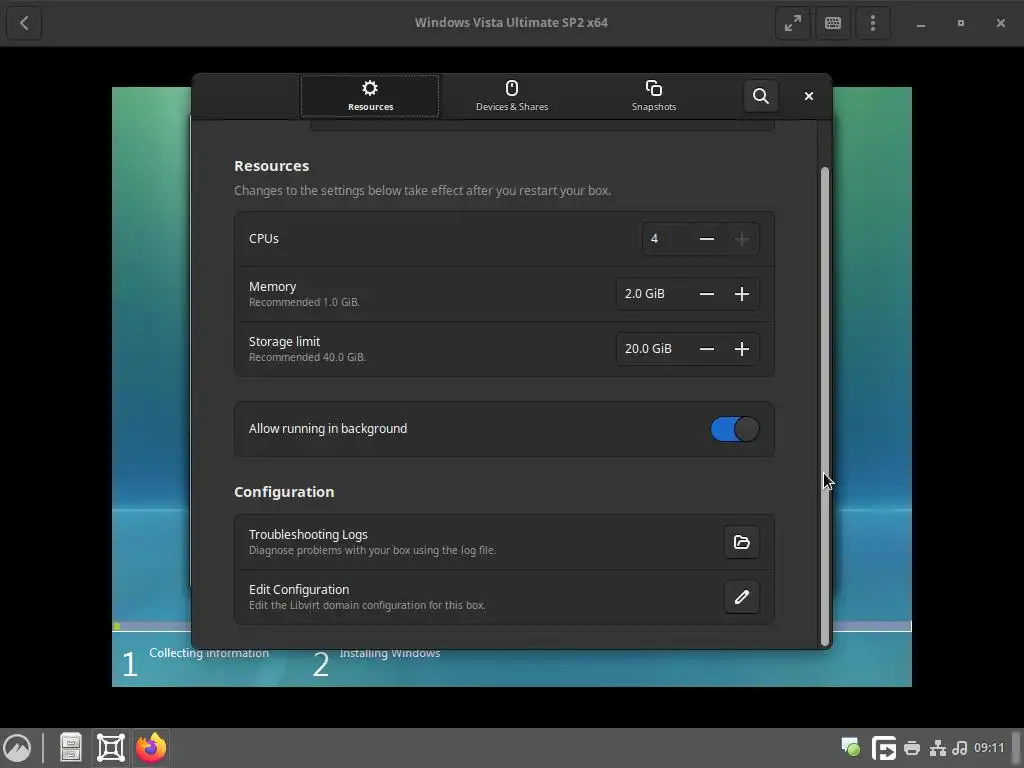Viewport: 1024px width, 768px height.
Task: Click the Edit Configuration row label
Action: pyautogui.click(x=299, y=589)
